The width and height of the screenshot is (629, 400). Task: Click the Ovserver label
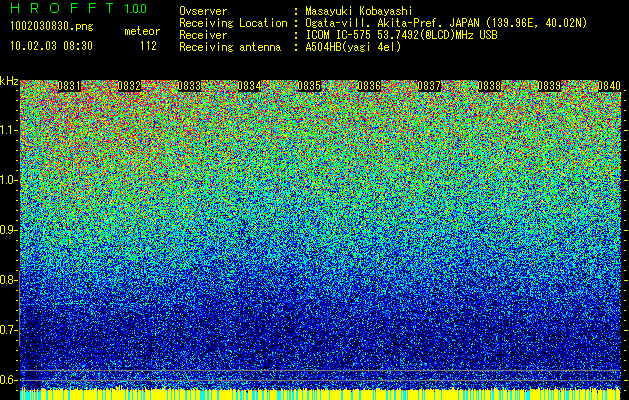(203, 11)
